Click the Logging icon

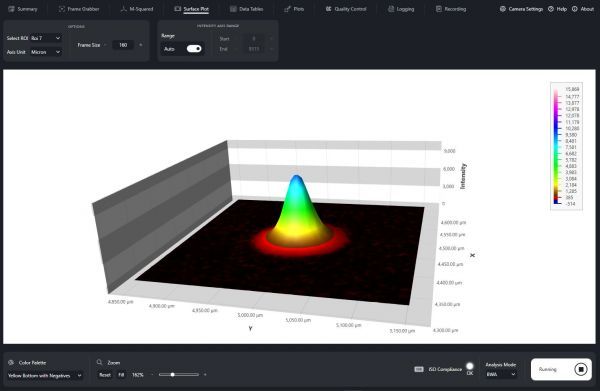391,9
